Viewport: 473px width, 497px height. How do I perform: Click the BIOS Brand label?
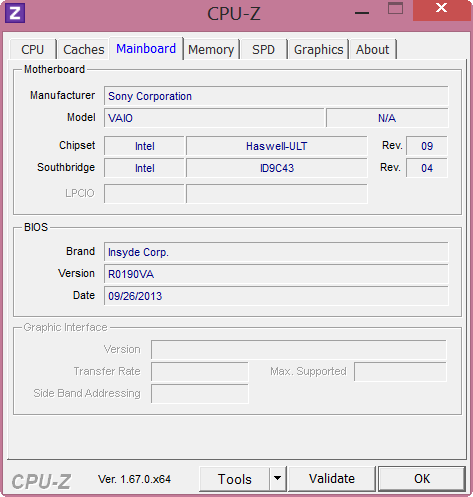point(80,251)
